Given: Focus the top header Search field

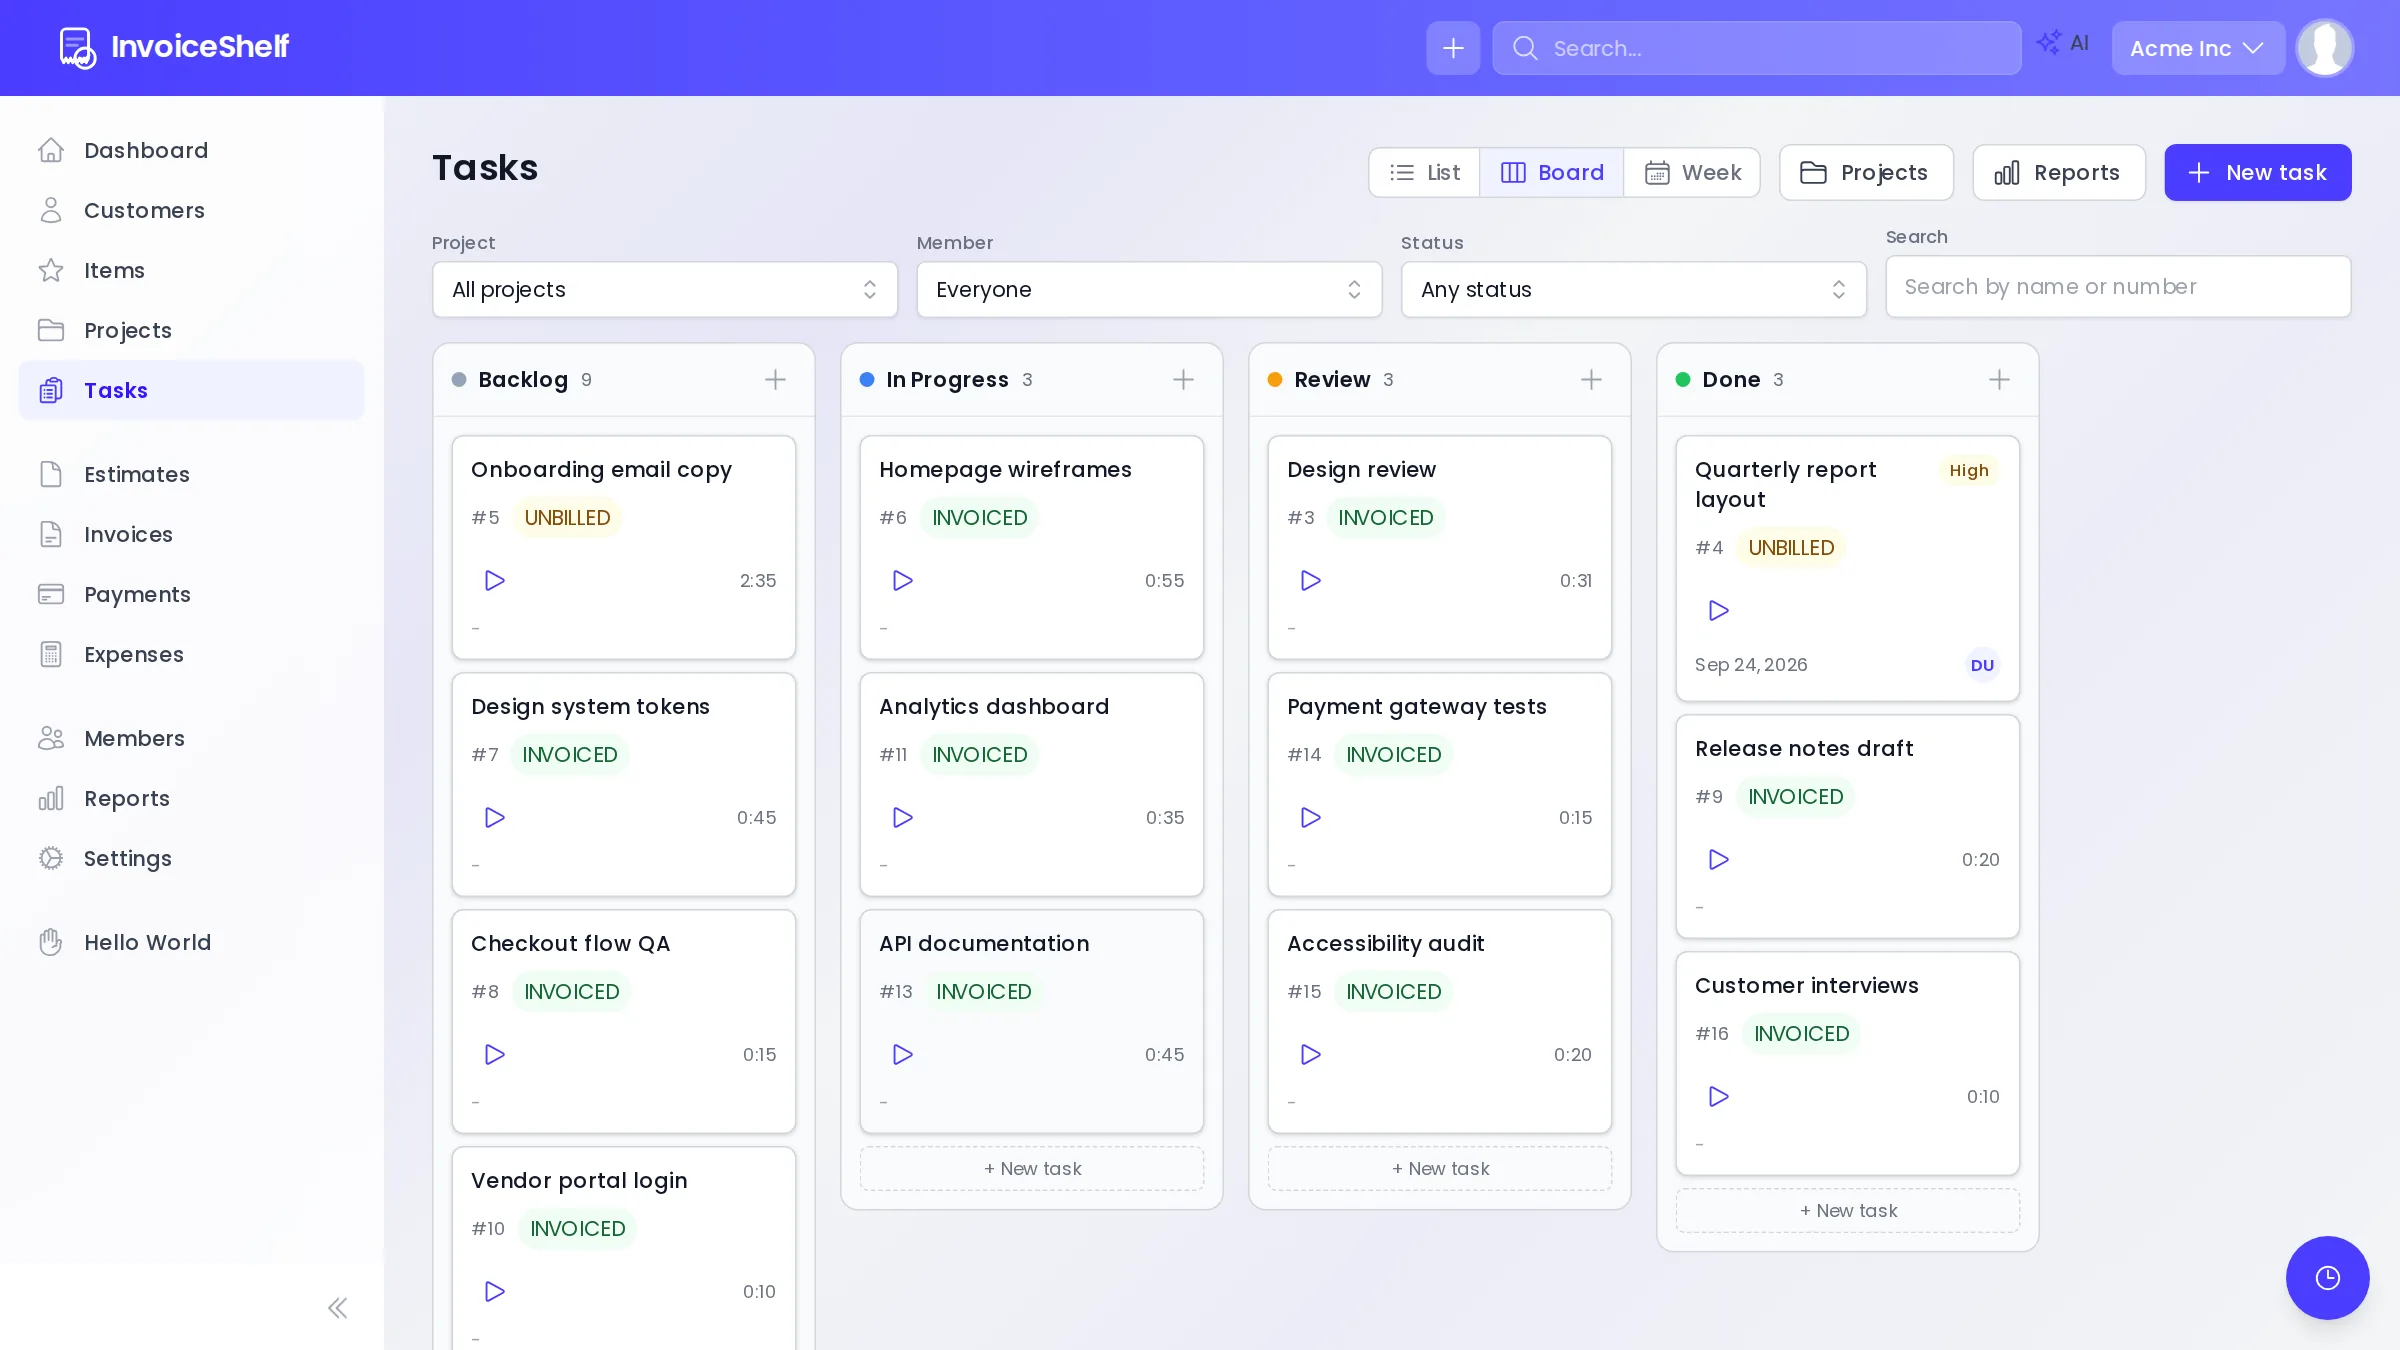Looking at the screenshot, I should (x=1757, y=48).
